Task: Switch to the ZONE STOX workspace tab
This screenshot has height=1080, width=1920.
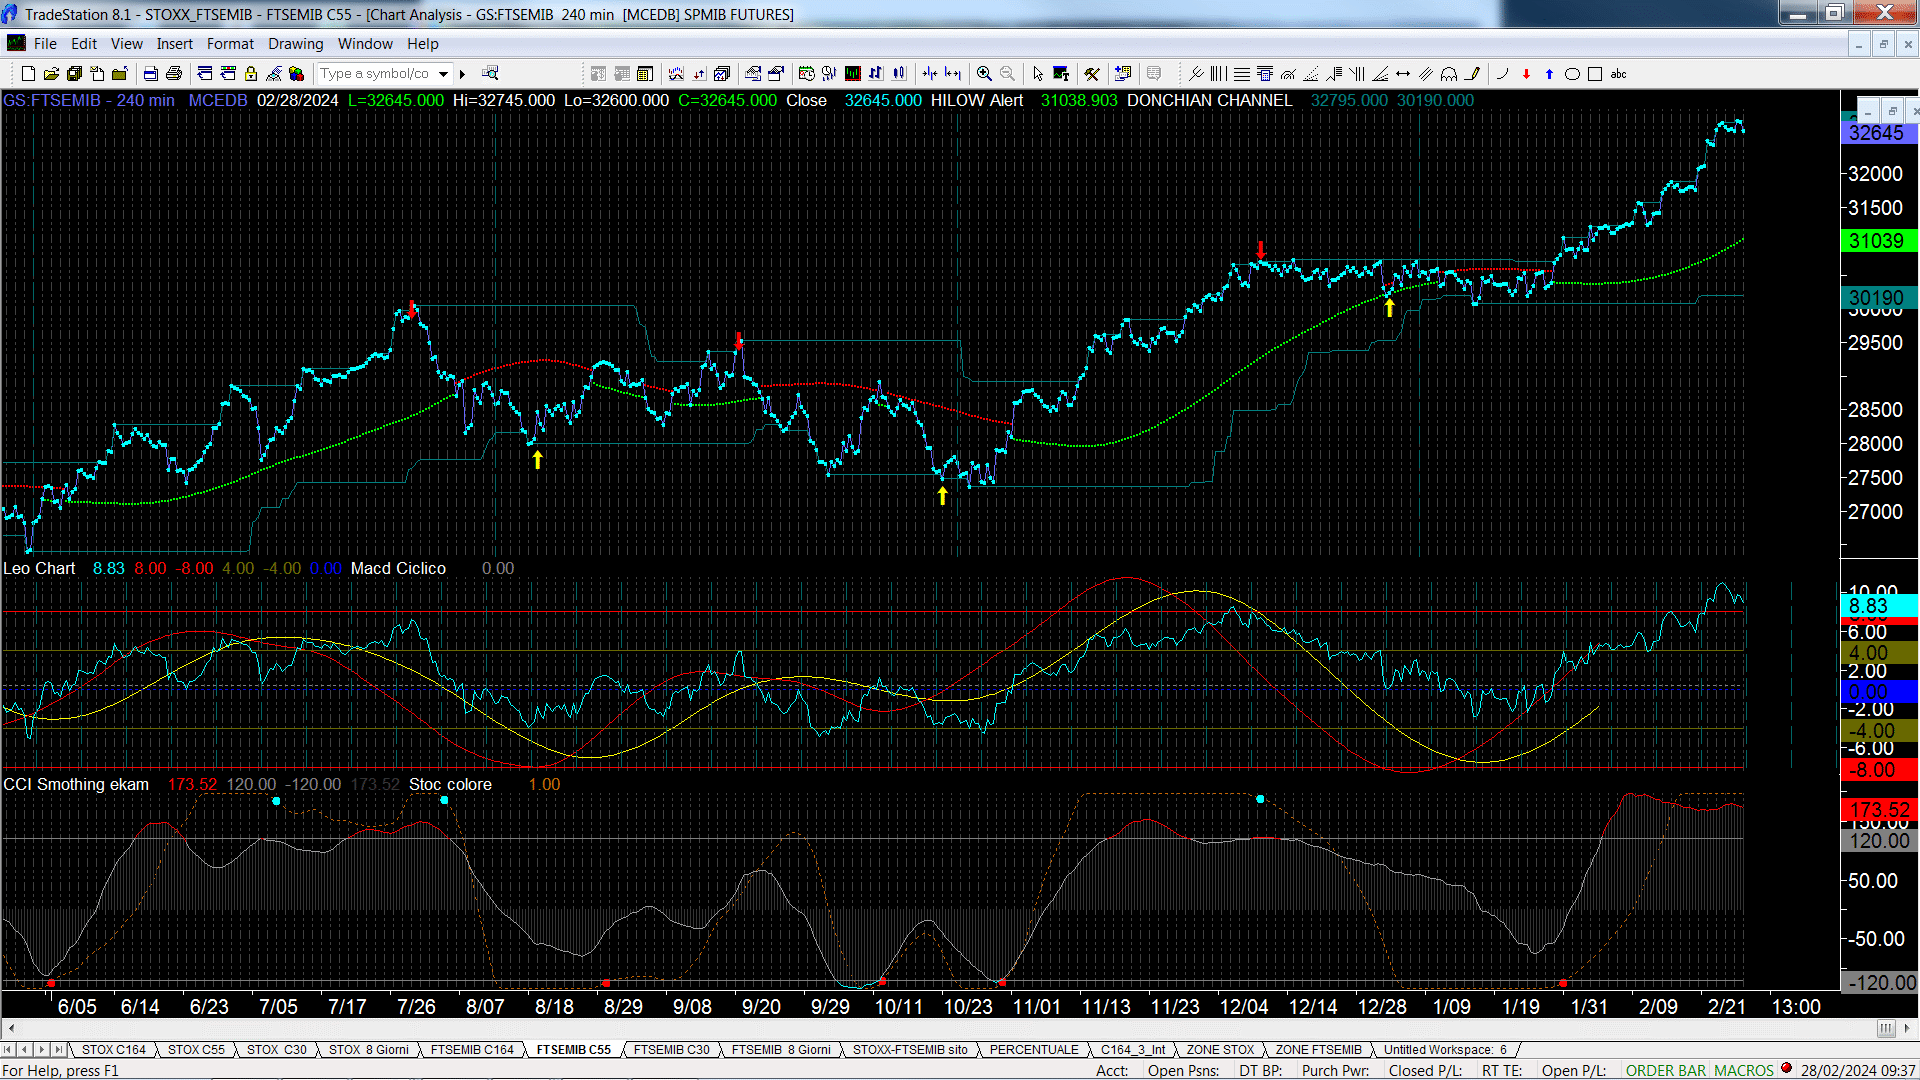Action: (x=1220, y=1050)
